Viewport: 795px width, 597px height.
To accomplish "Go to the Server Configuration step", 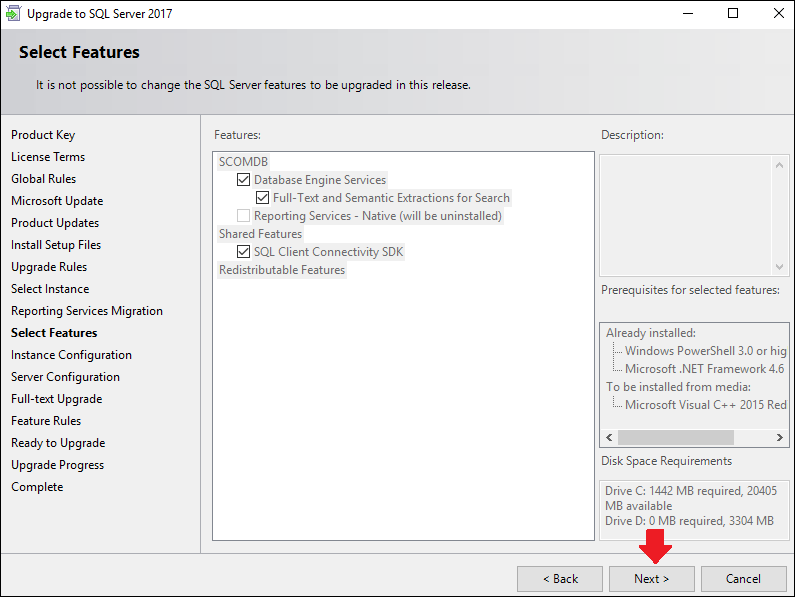I will tap(65, 377).
